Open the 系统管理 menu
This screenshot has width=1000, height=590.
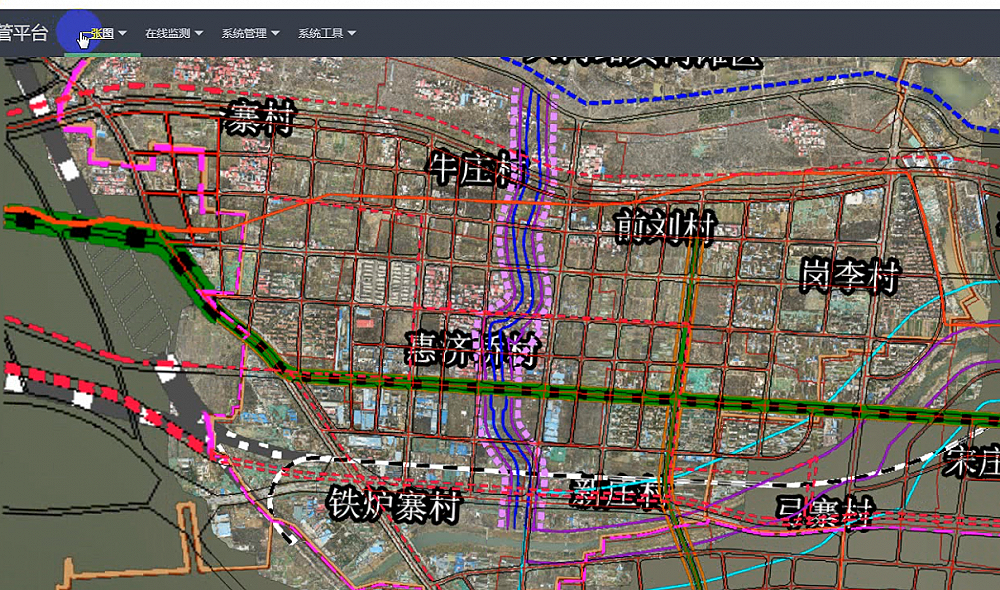[x=244, y=33]
